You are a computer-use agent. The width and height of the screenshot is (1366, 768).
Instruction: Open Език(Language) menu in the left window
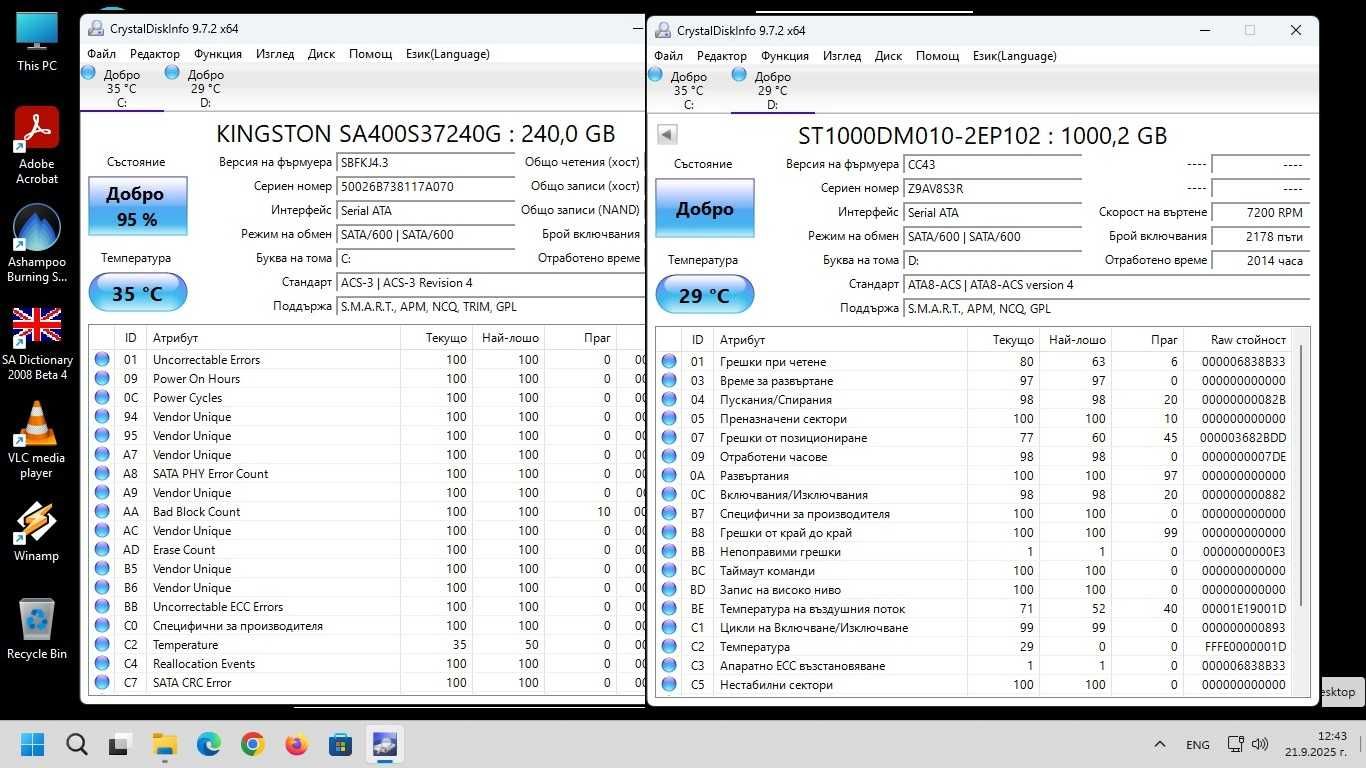coord(448,54)
